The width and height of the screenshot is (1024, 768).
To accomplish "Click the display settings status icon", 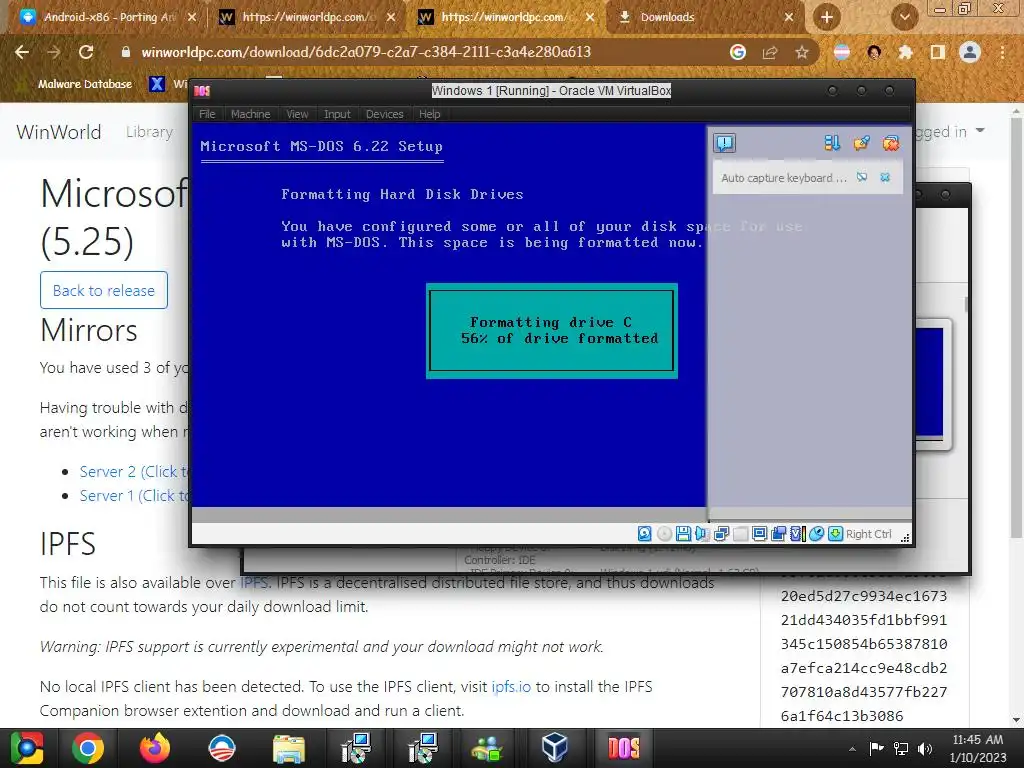I will pos(760,534).
